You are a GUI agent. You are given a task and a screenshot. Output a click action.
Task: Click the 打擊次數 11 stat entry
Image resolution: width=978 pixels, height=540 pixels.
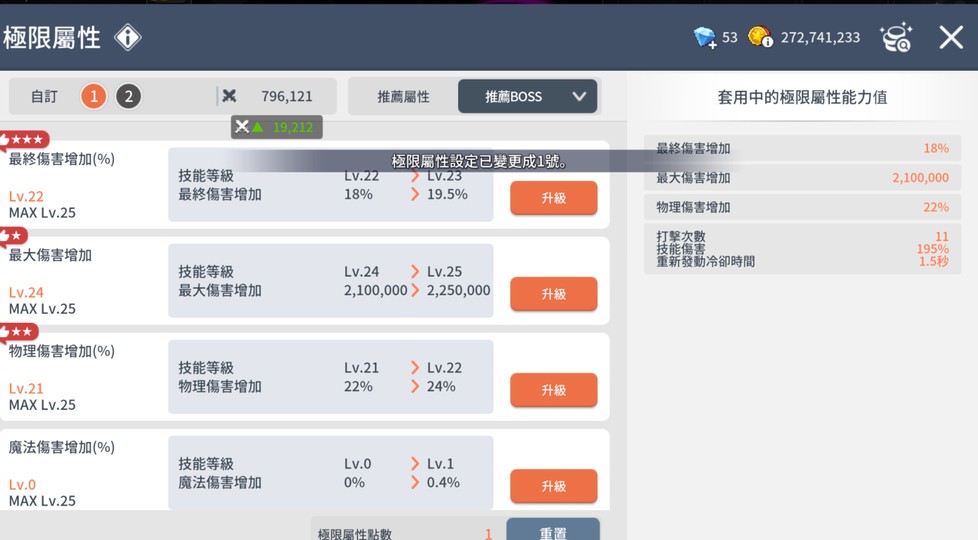803,237
